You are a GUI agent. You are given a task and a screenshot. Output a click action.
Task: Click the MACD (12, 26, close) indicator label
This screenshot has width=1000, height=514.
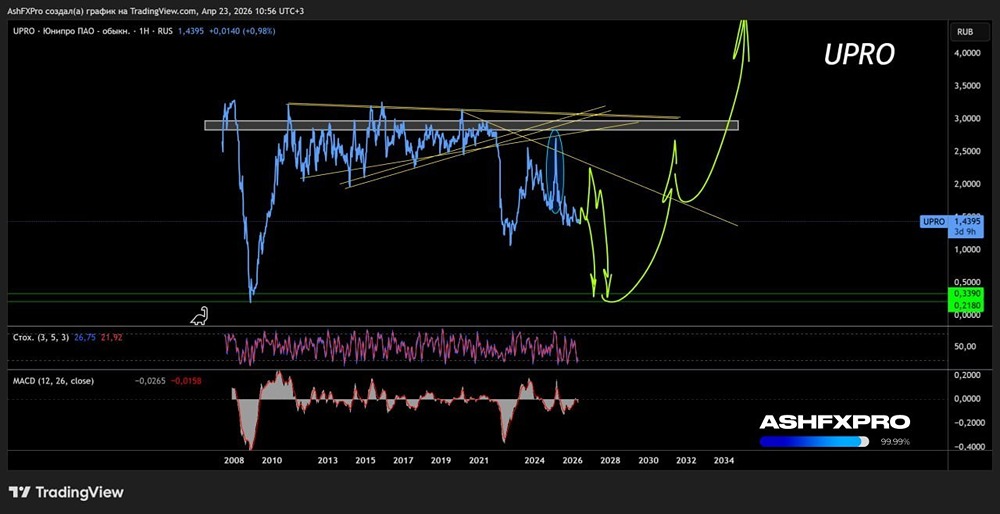pyautogui.click(x=54, y=381)
